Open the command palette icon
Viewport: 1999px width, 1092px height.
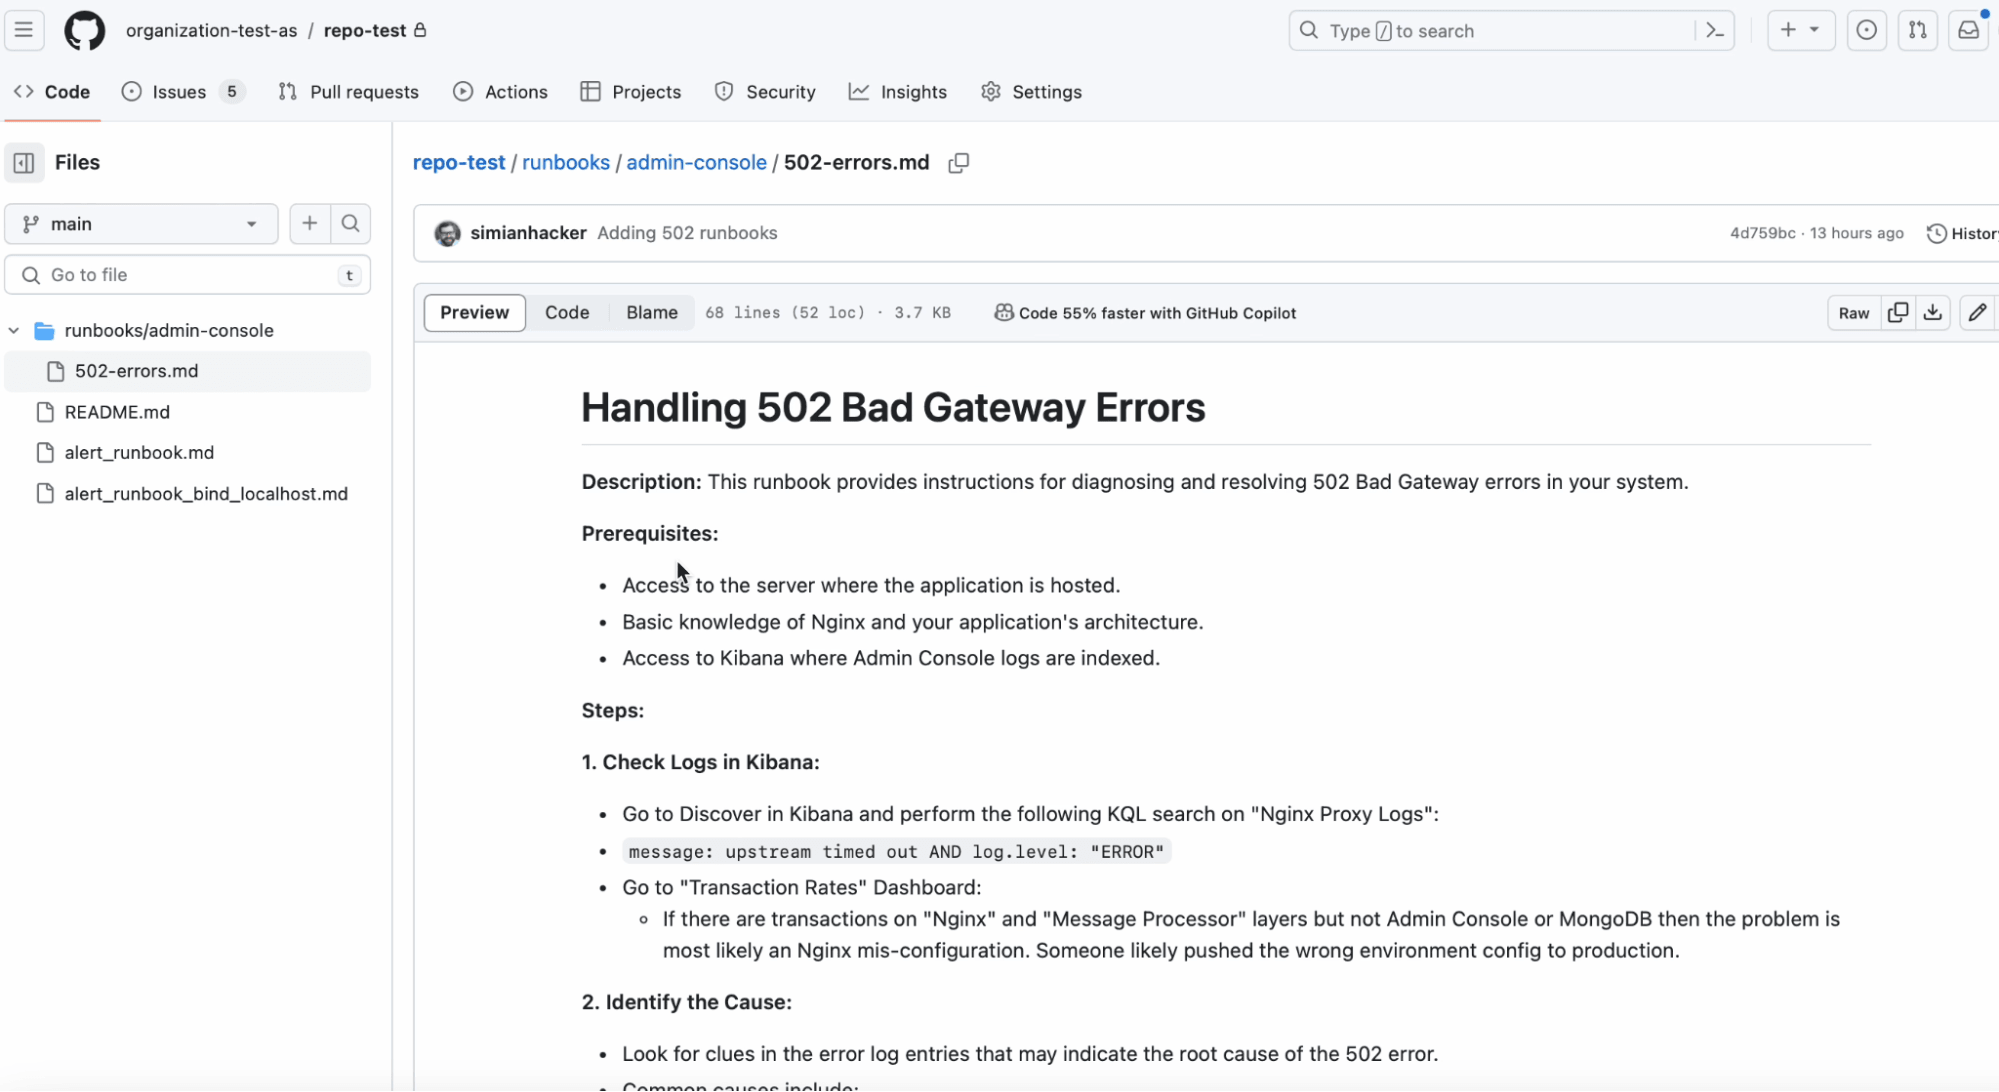click(1715, 31)
